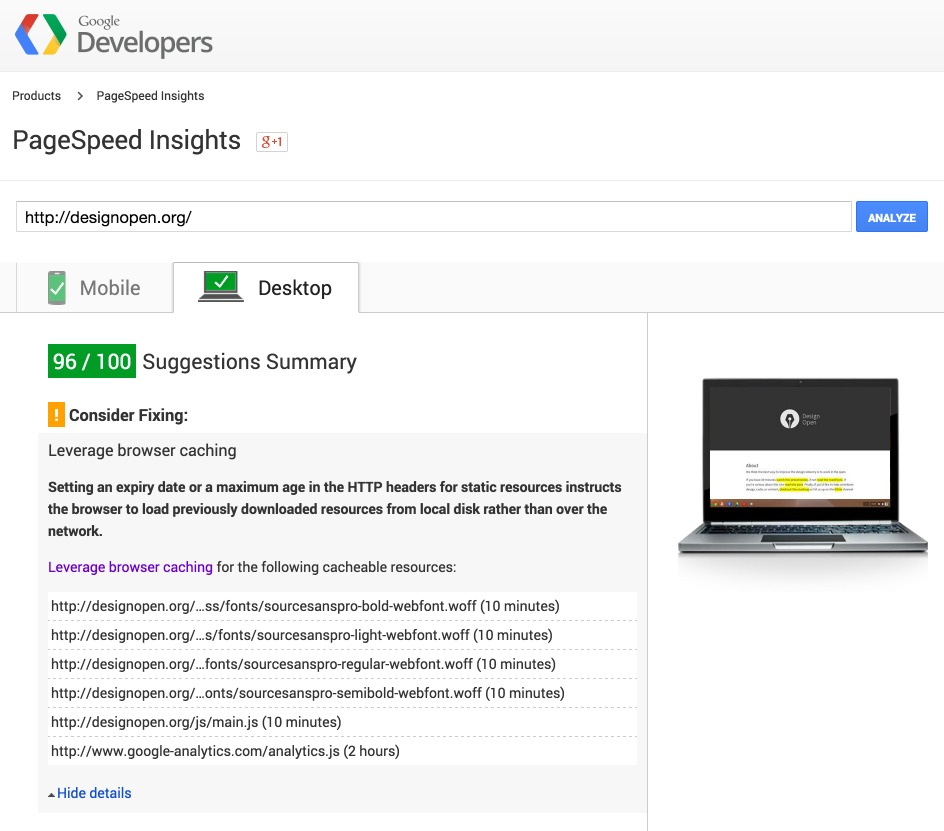944x831 pixels.
Task: Switch to the Mobile tab
Action: 95,288
